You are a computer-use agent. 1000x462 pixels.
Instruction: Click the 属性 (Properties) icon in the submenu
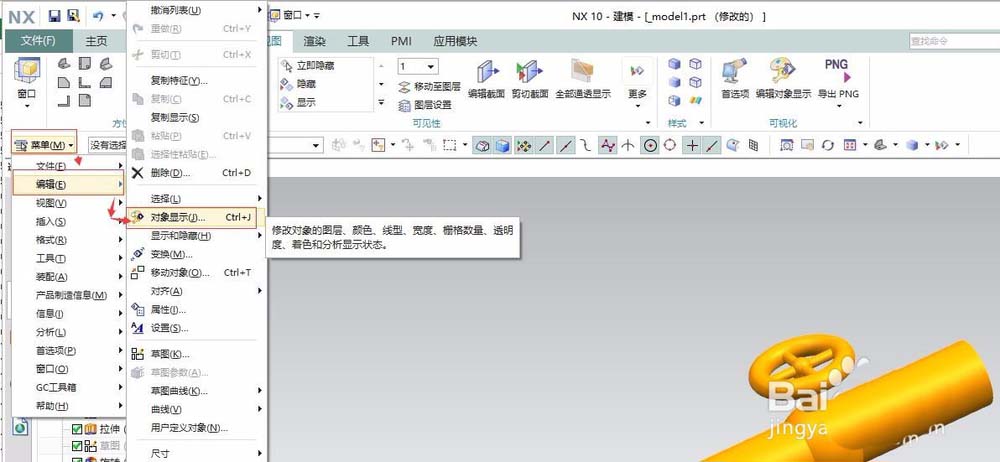point(137,309)
